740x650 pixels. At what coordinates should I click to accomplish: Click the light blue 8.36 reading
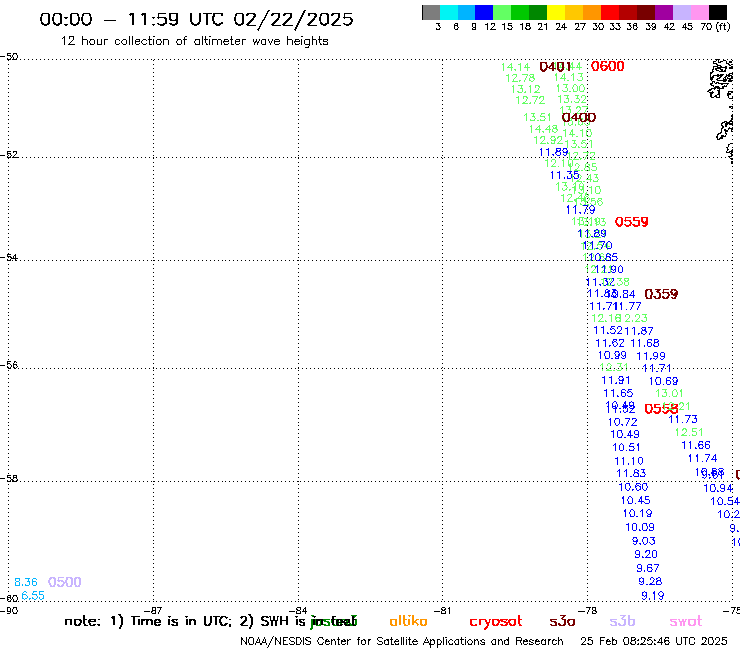coord(25,582)
